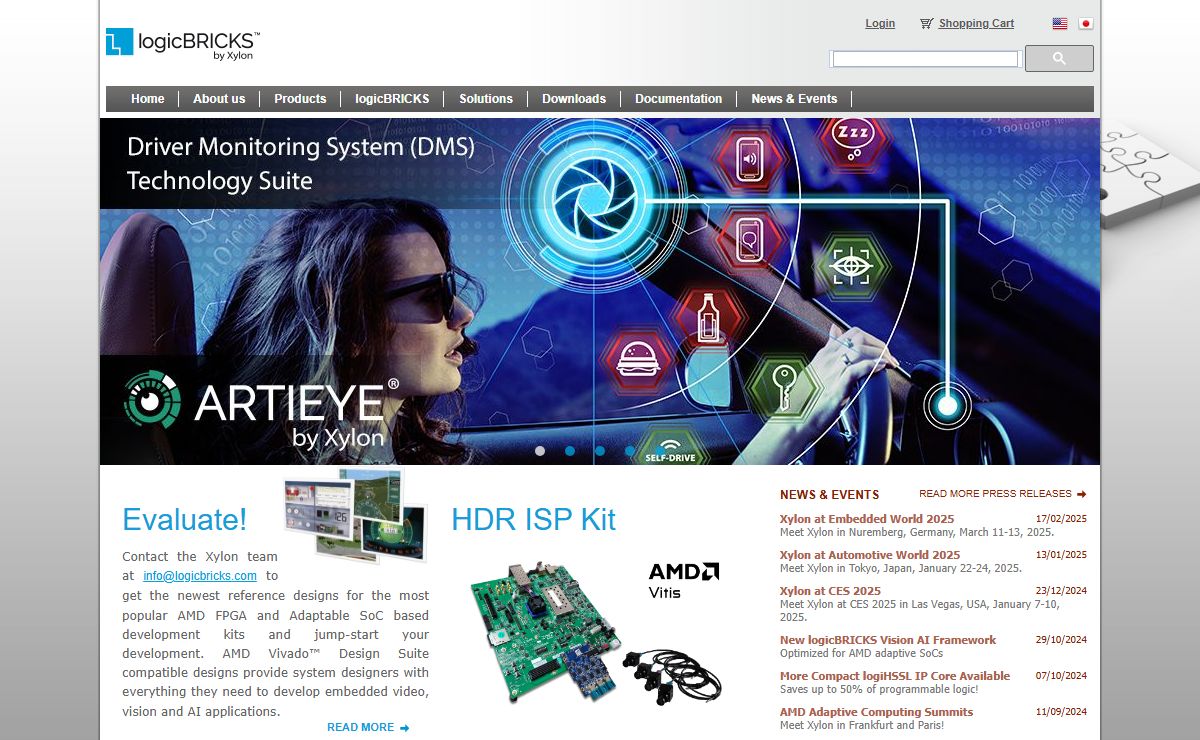Switch to the Japanese flag
This screenshot has height=740, width=1200.
click(1086, 23)
